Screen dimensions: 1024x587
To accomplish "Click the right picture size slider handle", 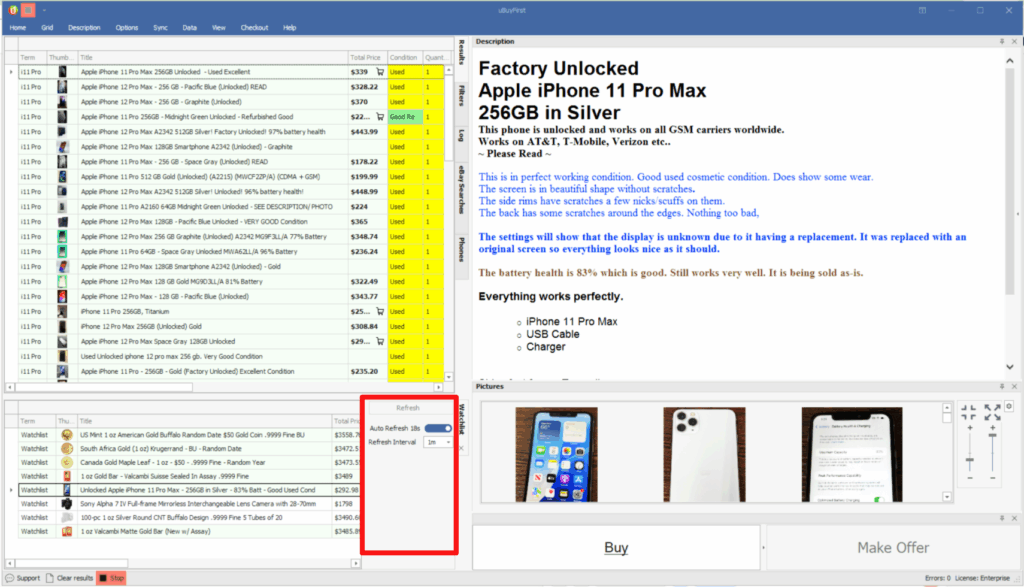I will (993, 434).
